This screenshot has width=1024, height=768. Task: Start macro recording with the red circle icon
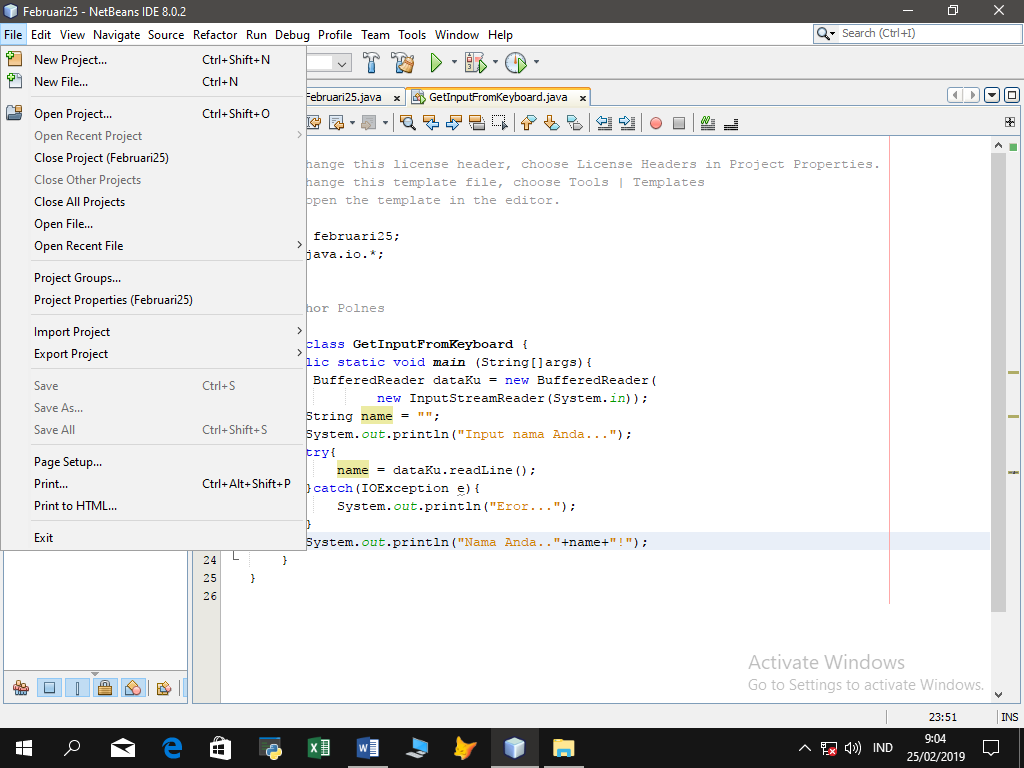point(655,122)
